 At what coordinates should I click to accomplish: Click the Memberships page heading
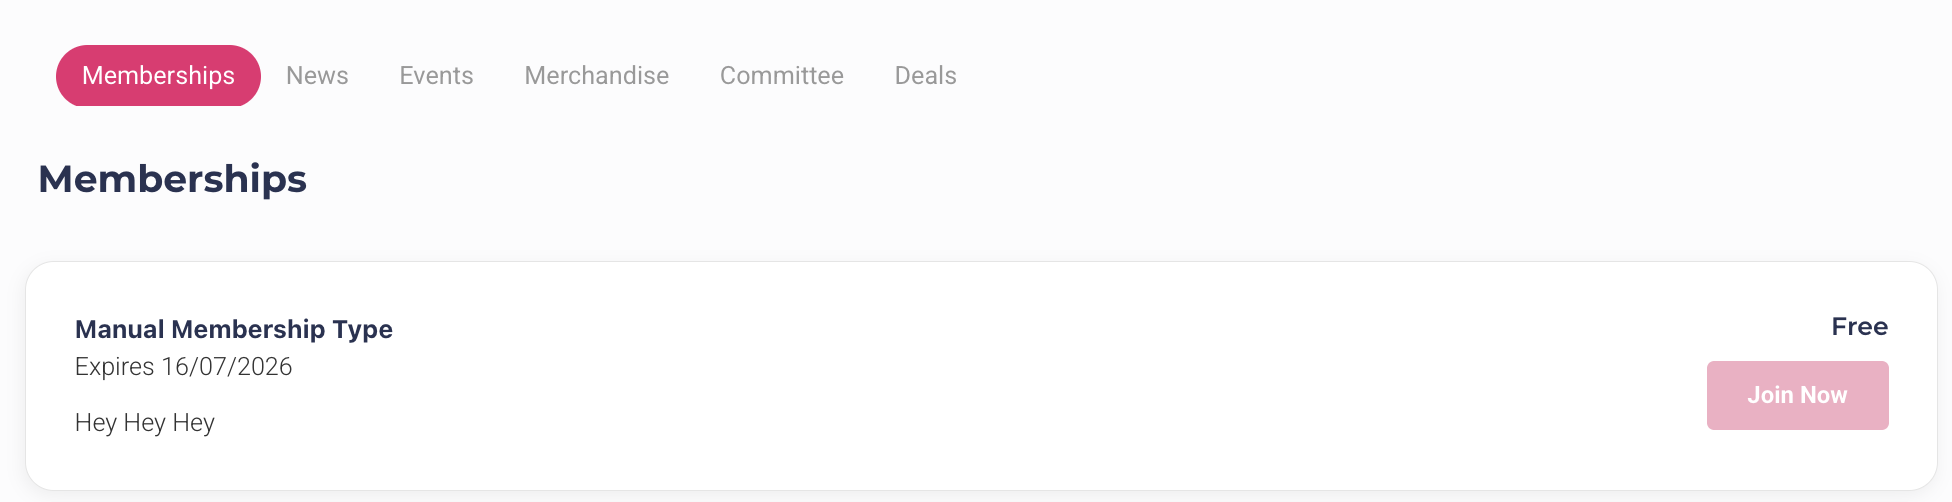tap(172, 179)
